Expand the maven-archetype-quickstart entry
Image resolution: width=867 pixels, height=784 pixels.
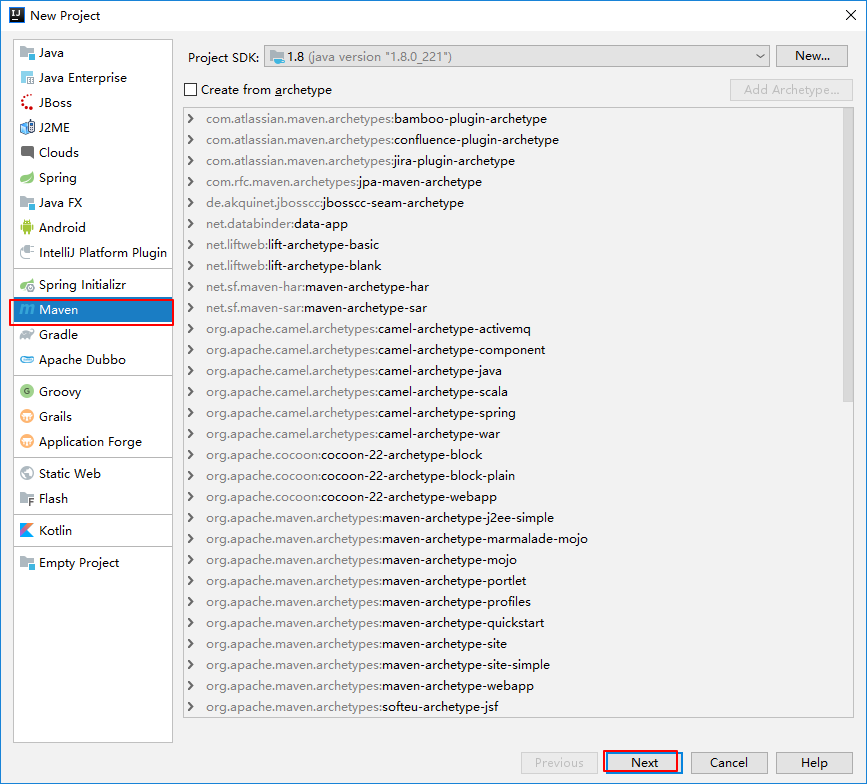pos(191,622)
